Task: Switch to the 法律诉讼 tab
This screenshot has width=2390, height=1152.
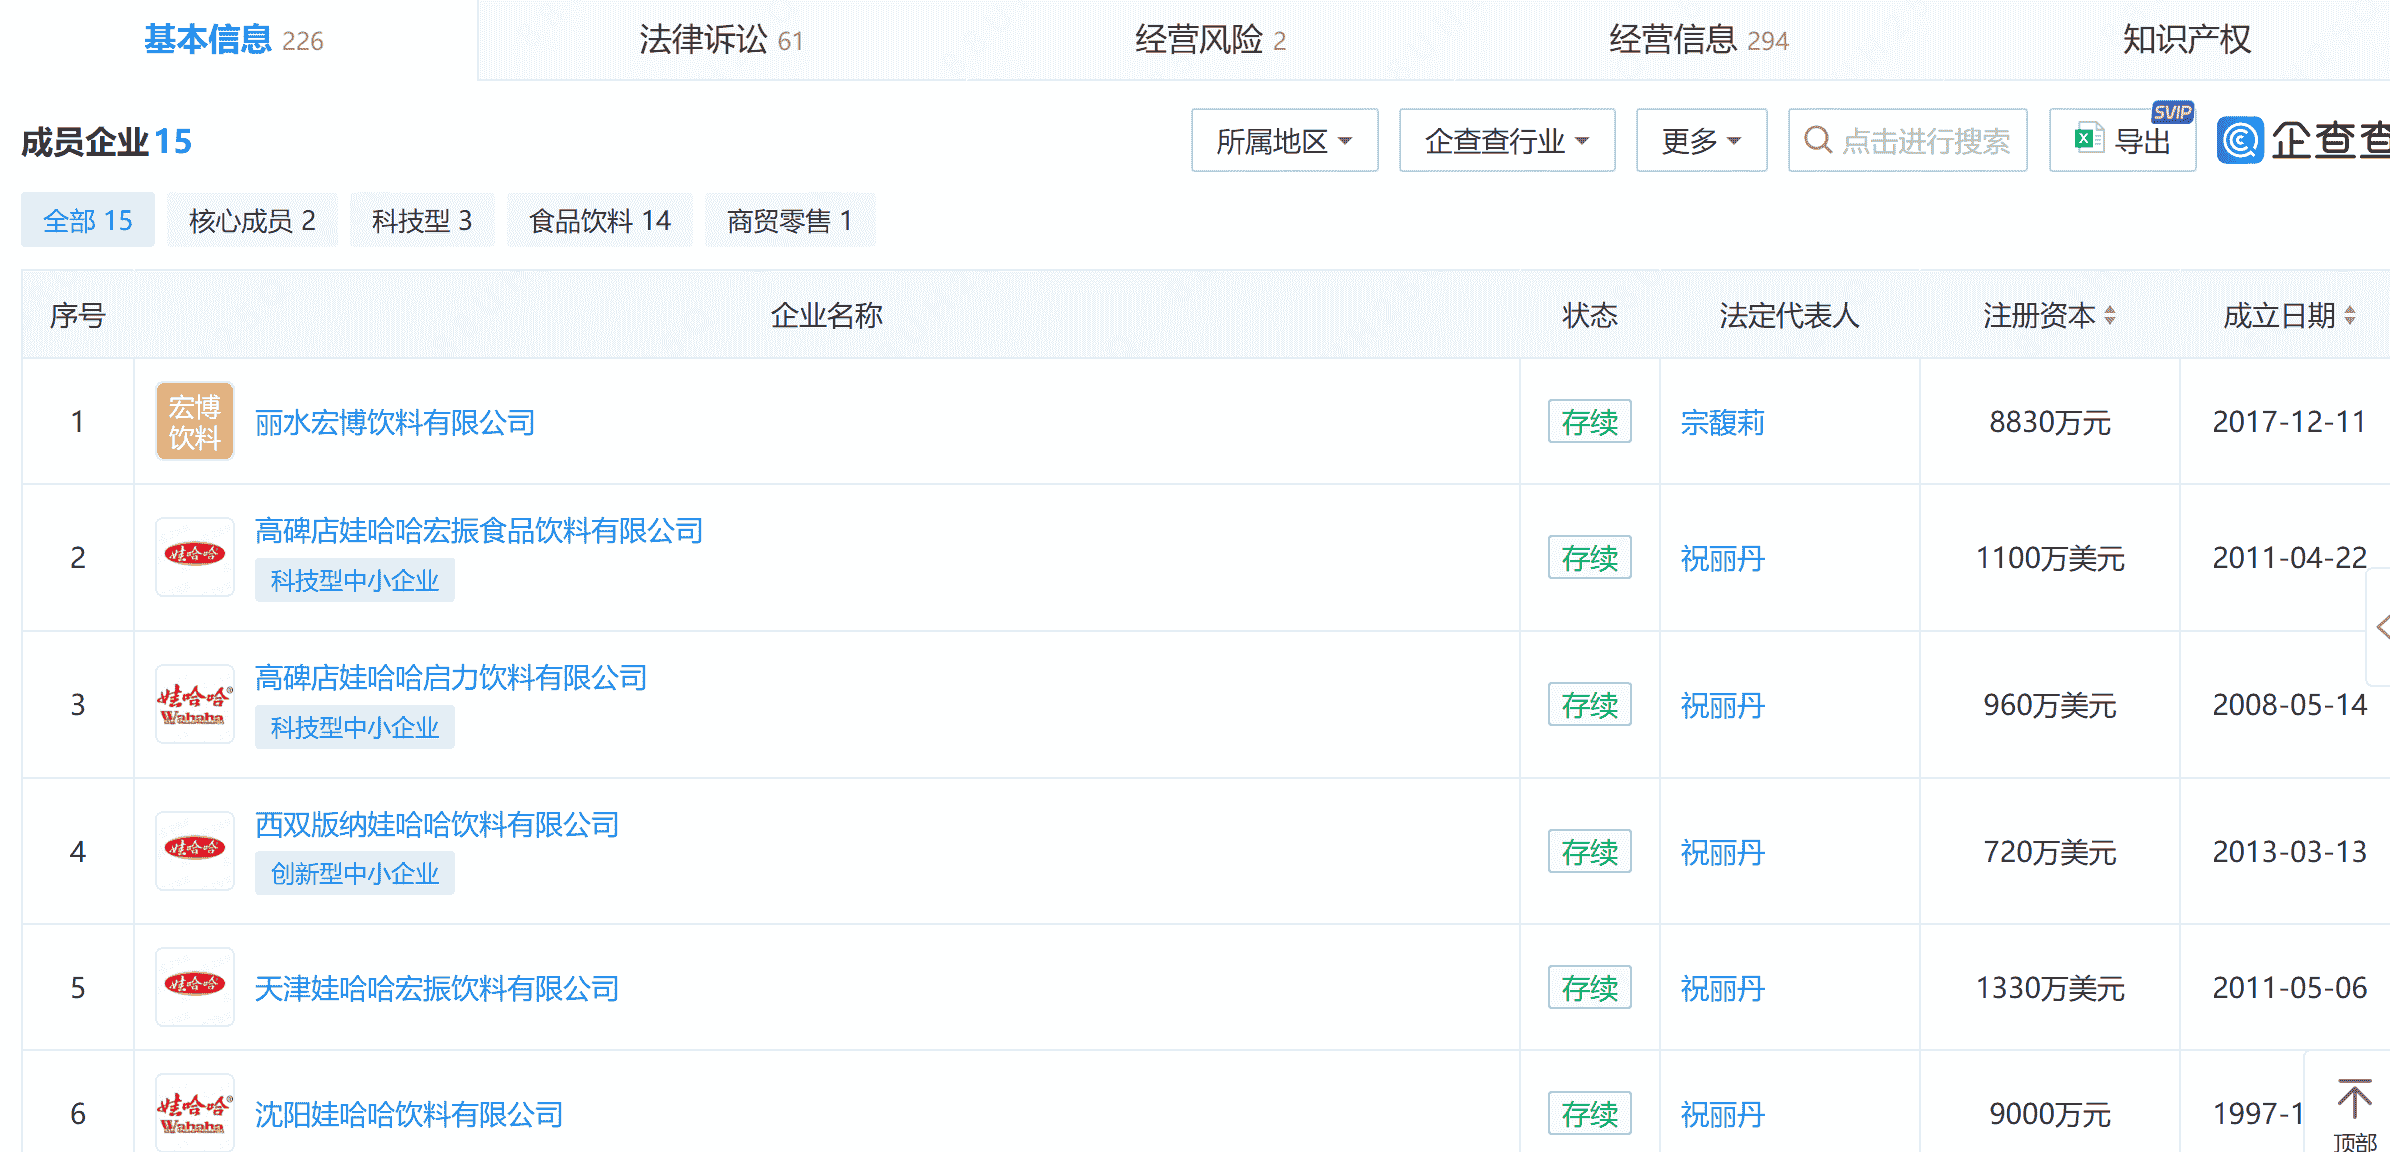Action: click(x=720, y=40)
